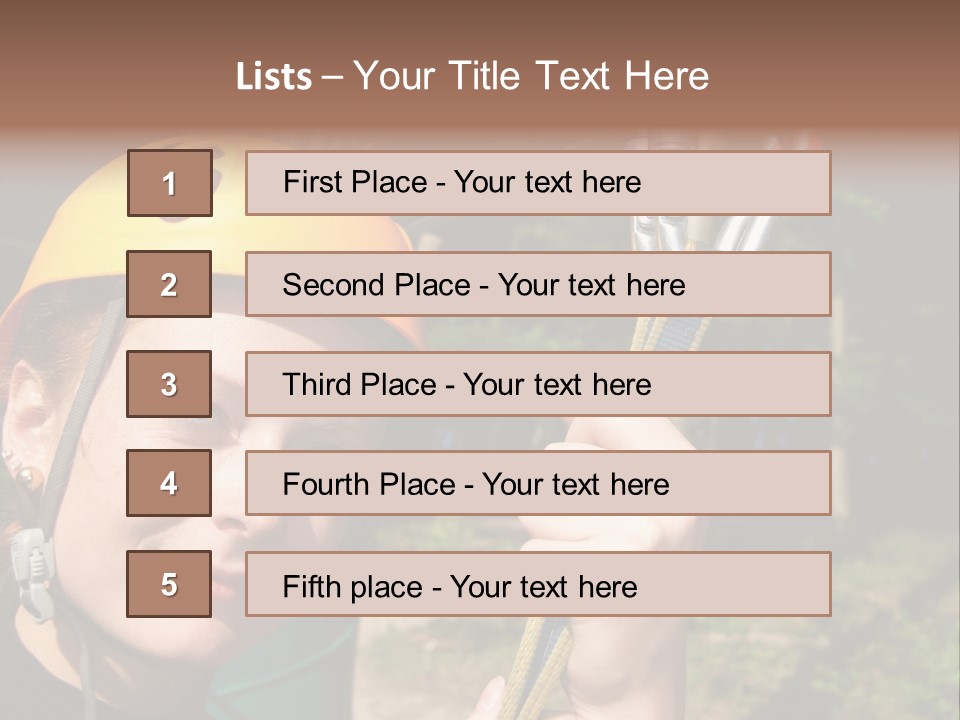960x720 pixels.
Task: Click the number 1 box
Action: [x=169, y=183]
